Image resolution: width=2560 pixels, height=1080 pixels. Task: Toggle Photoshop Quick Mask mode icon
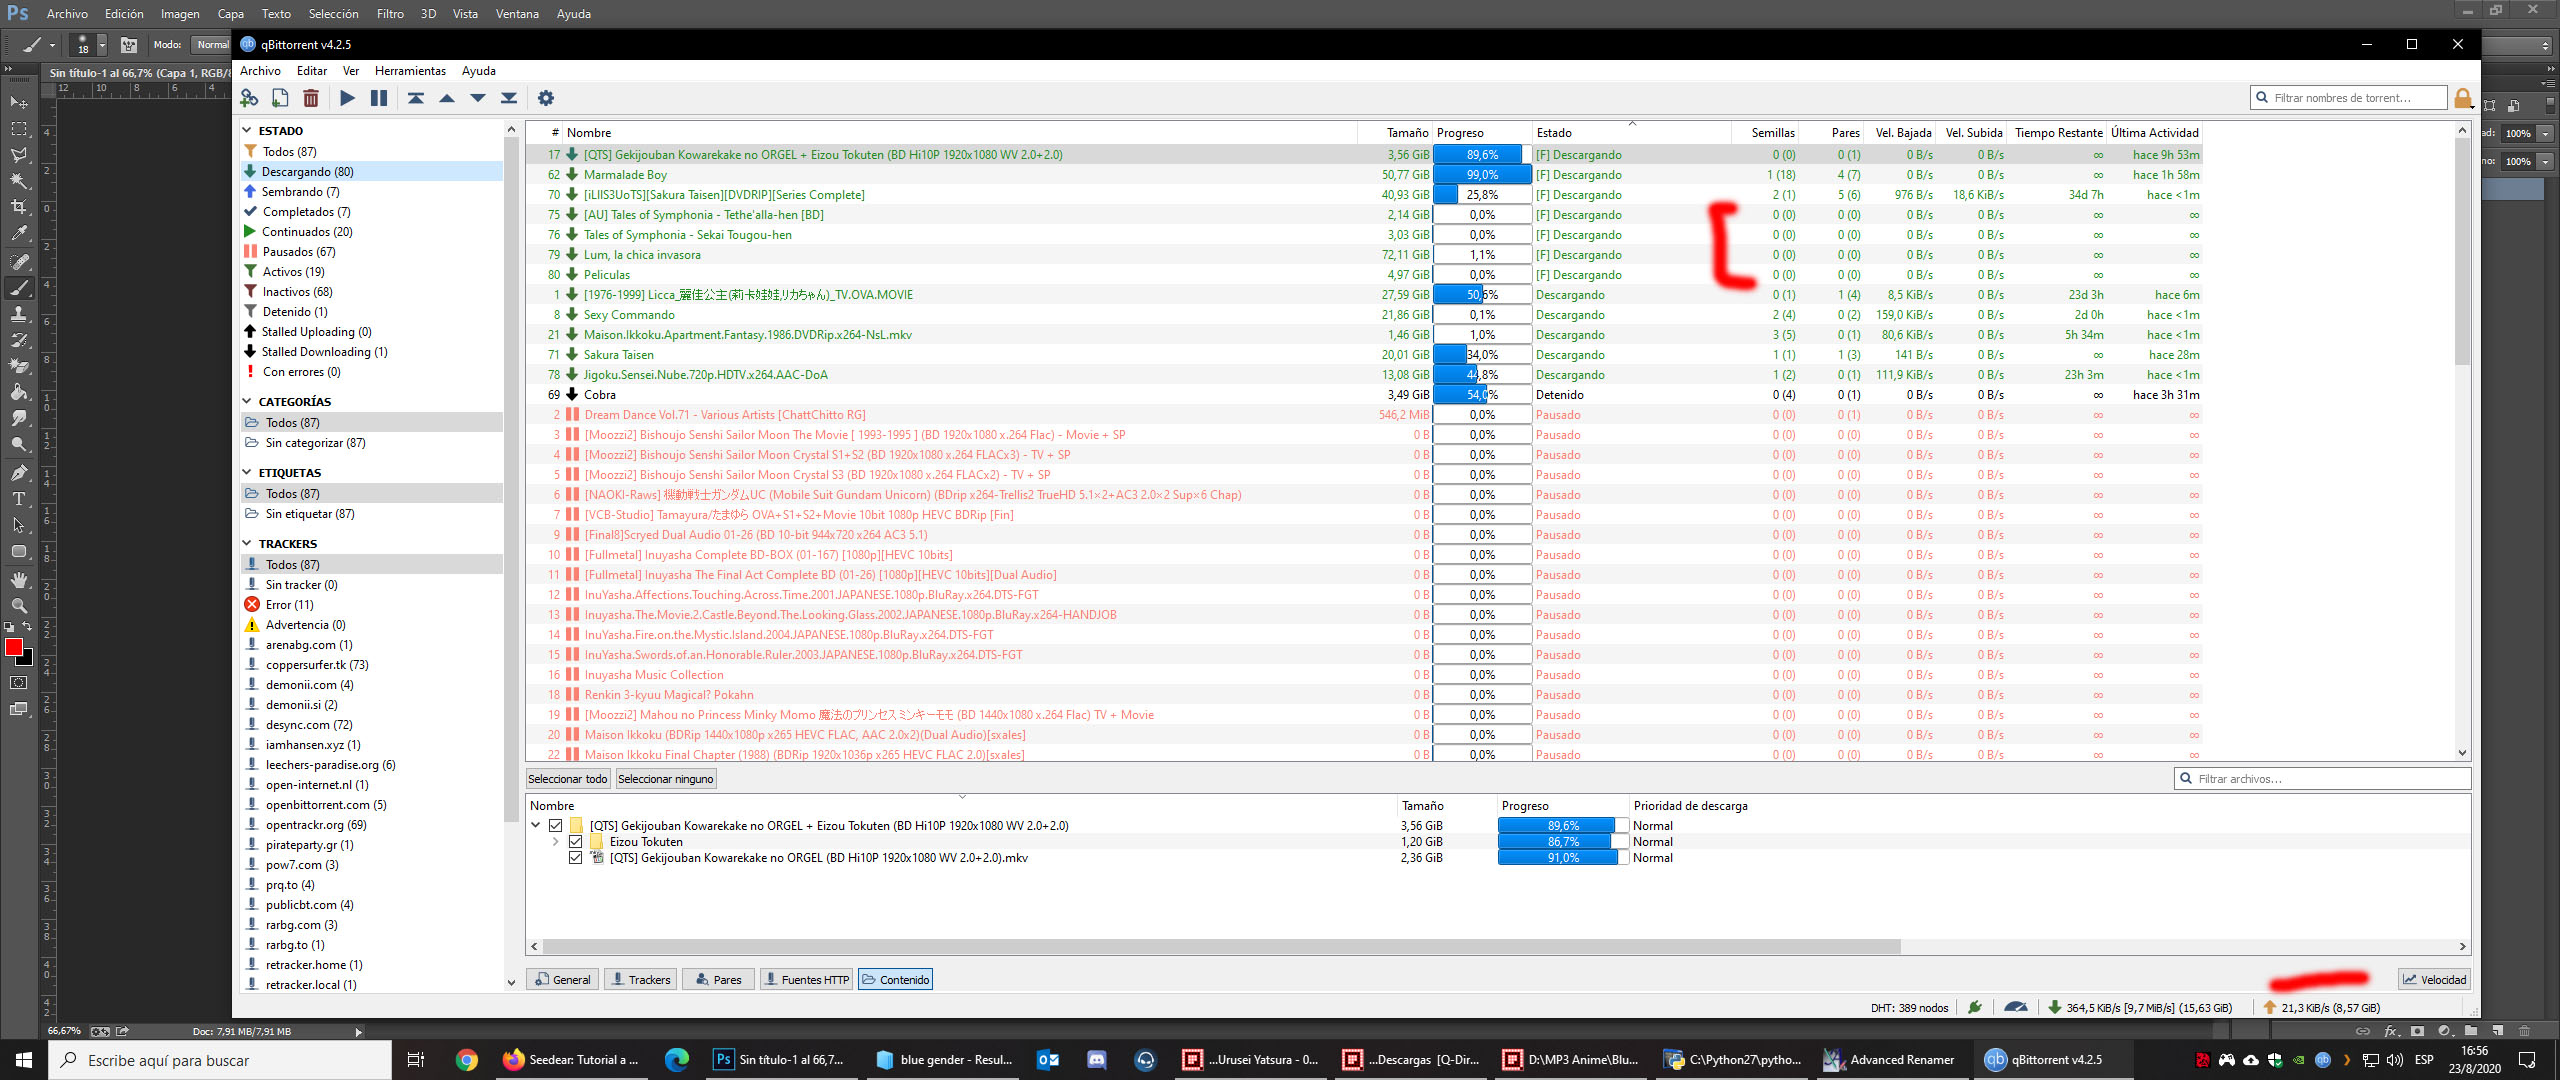19,683
